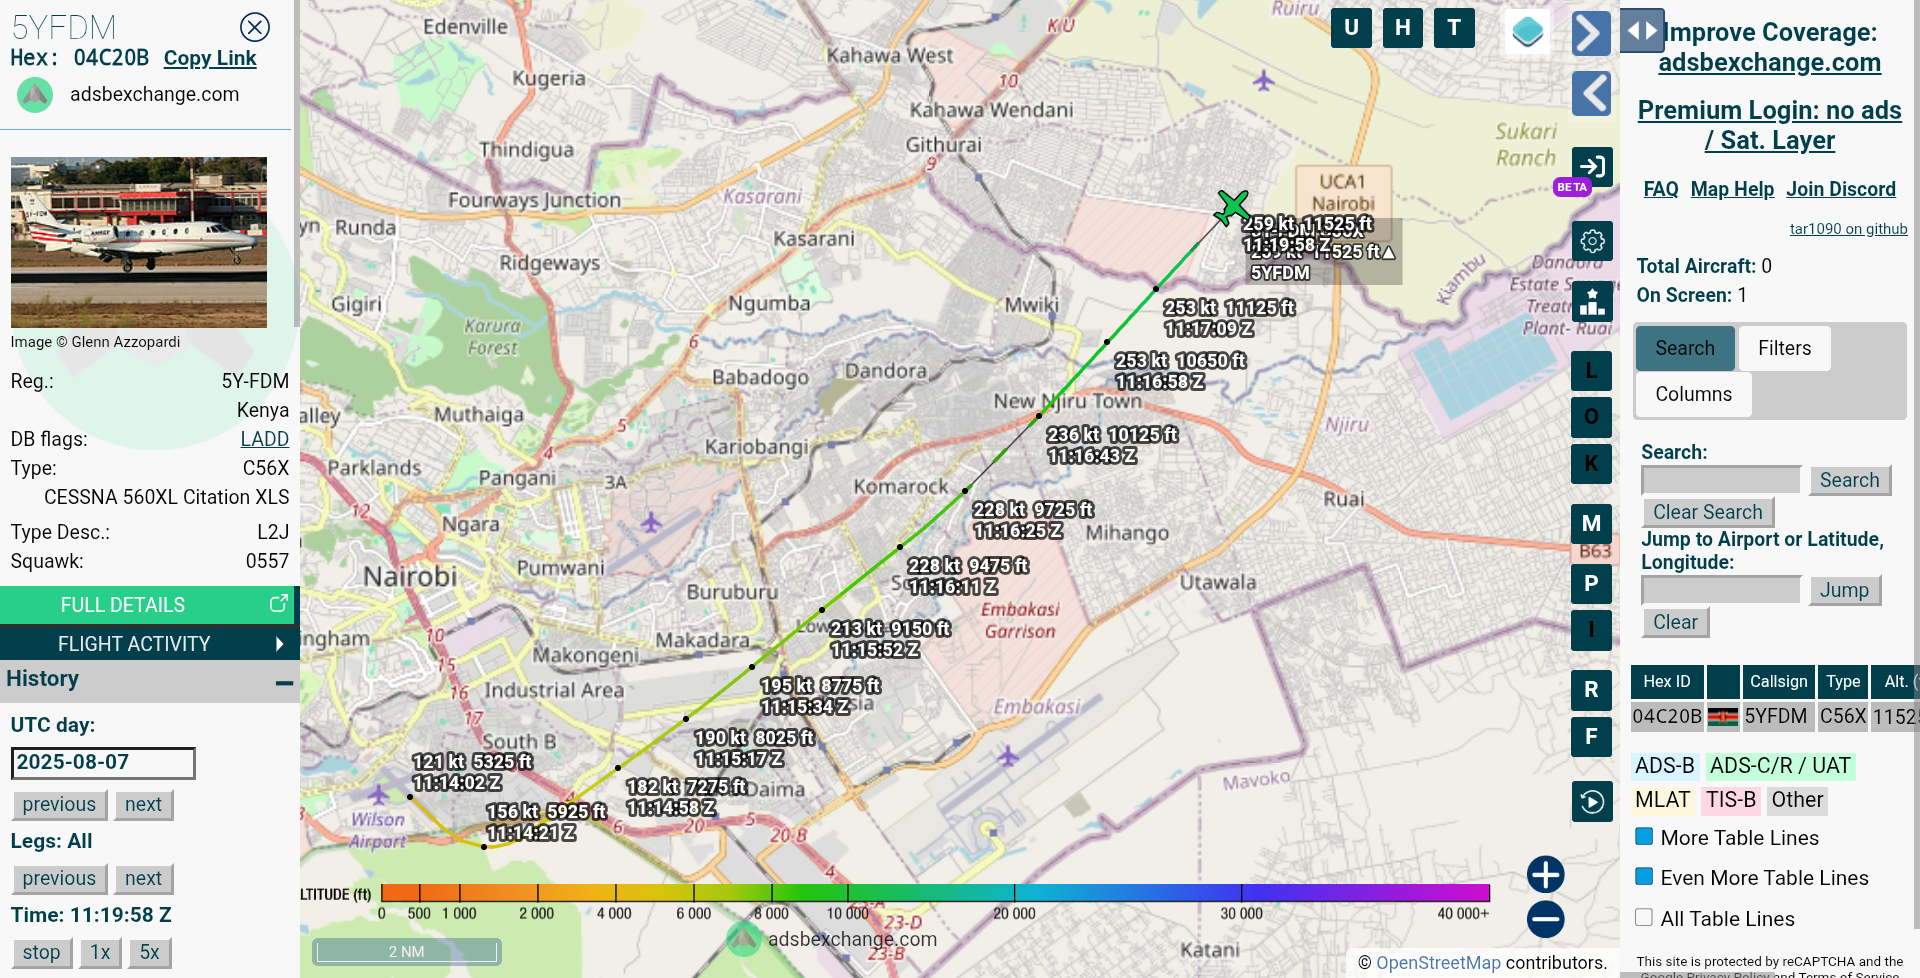
Task: Open the Join Discord link
Action: 1841,189
